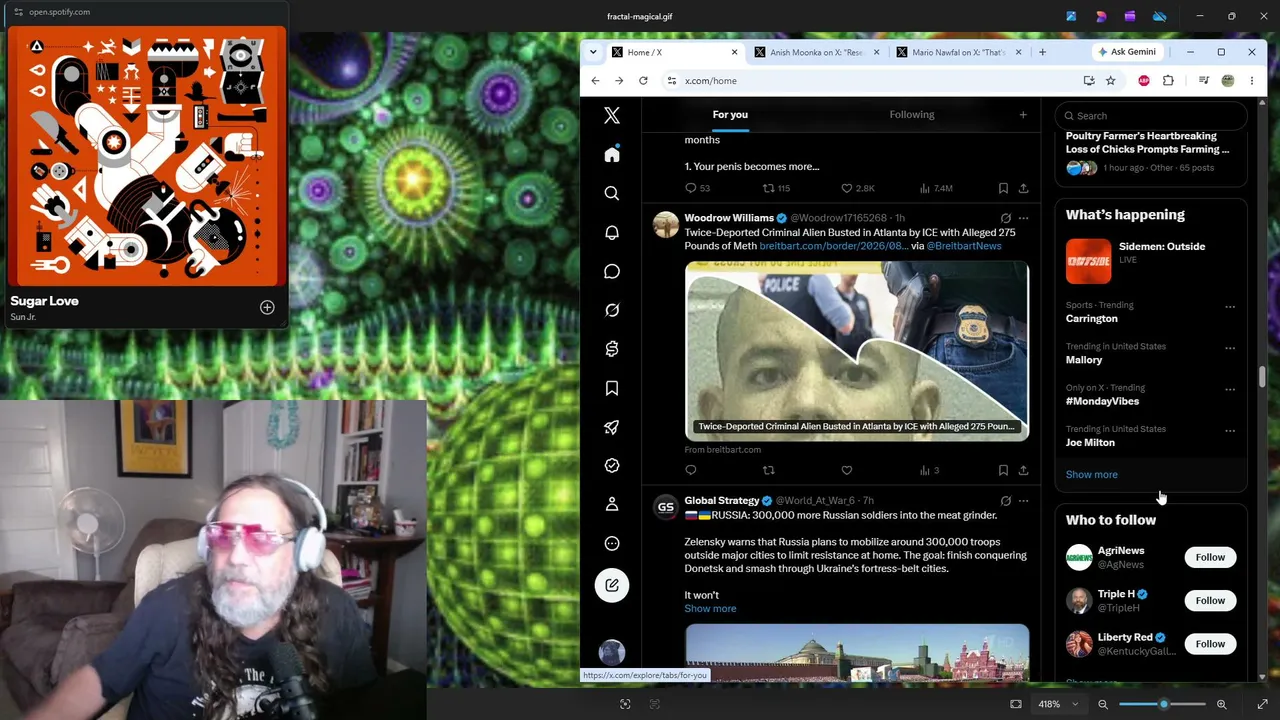Switch to the Home / X browser tab
Viewport: 1280px width, 720px height.
(x=675, y=52)
